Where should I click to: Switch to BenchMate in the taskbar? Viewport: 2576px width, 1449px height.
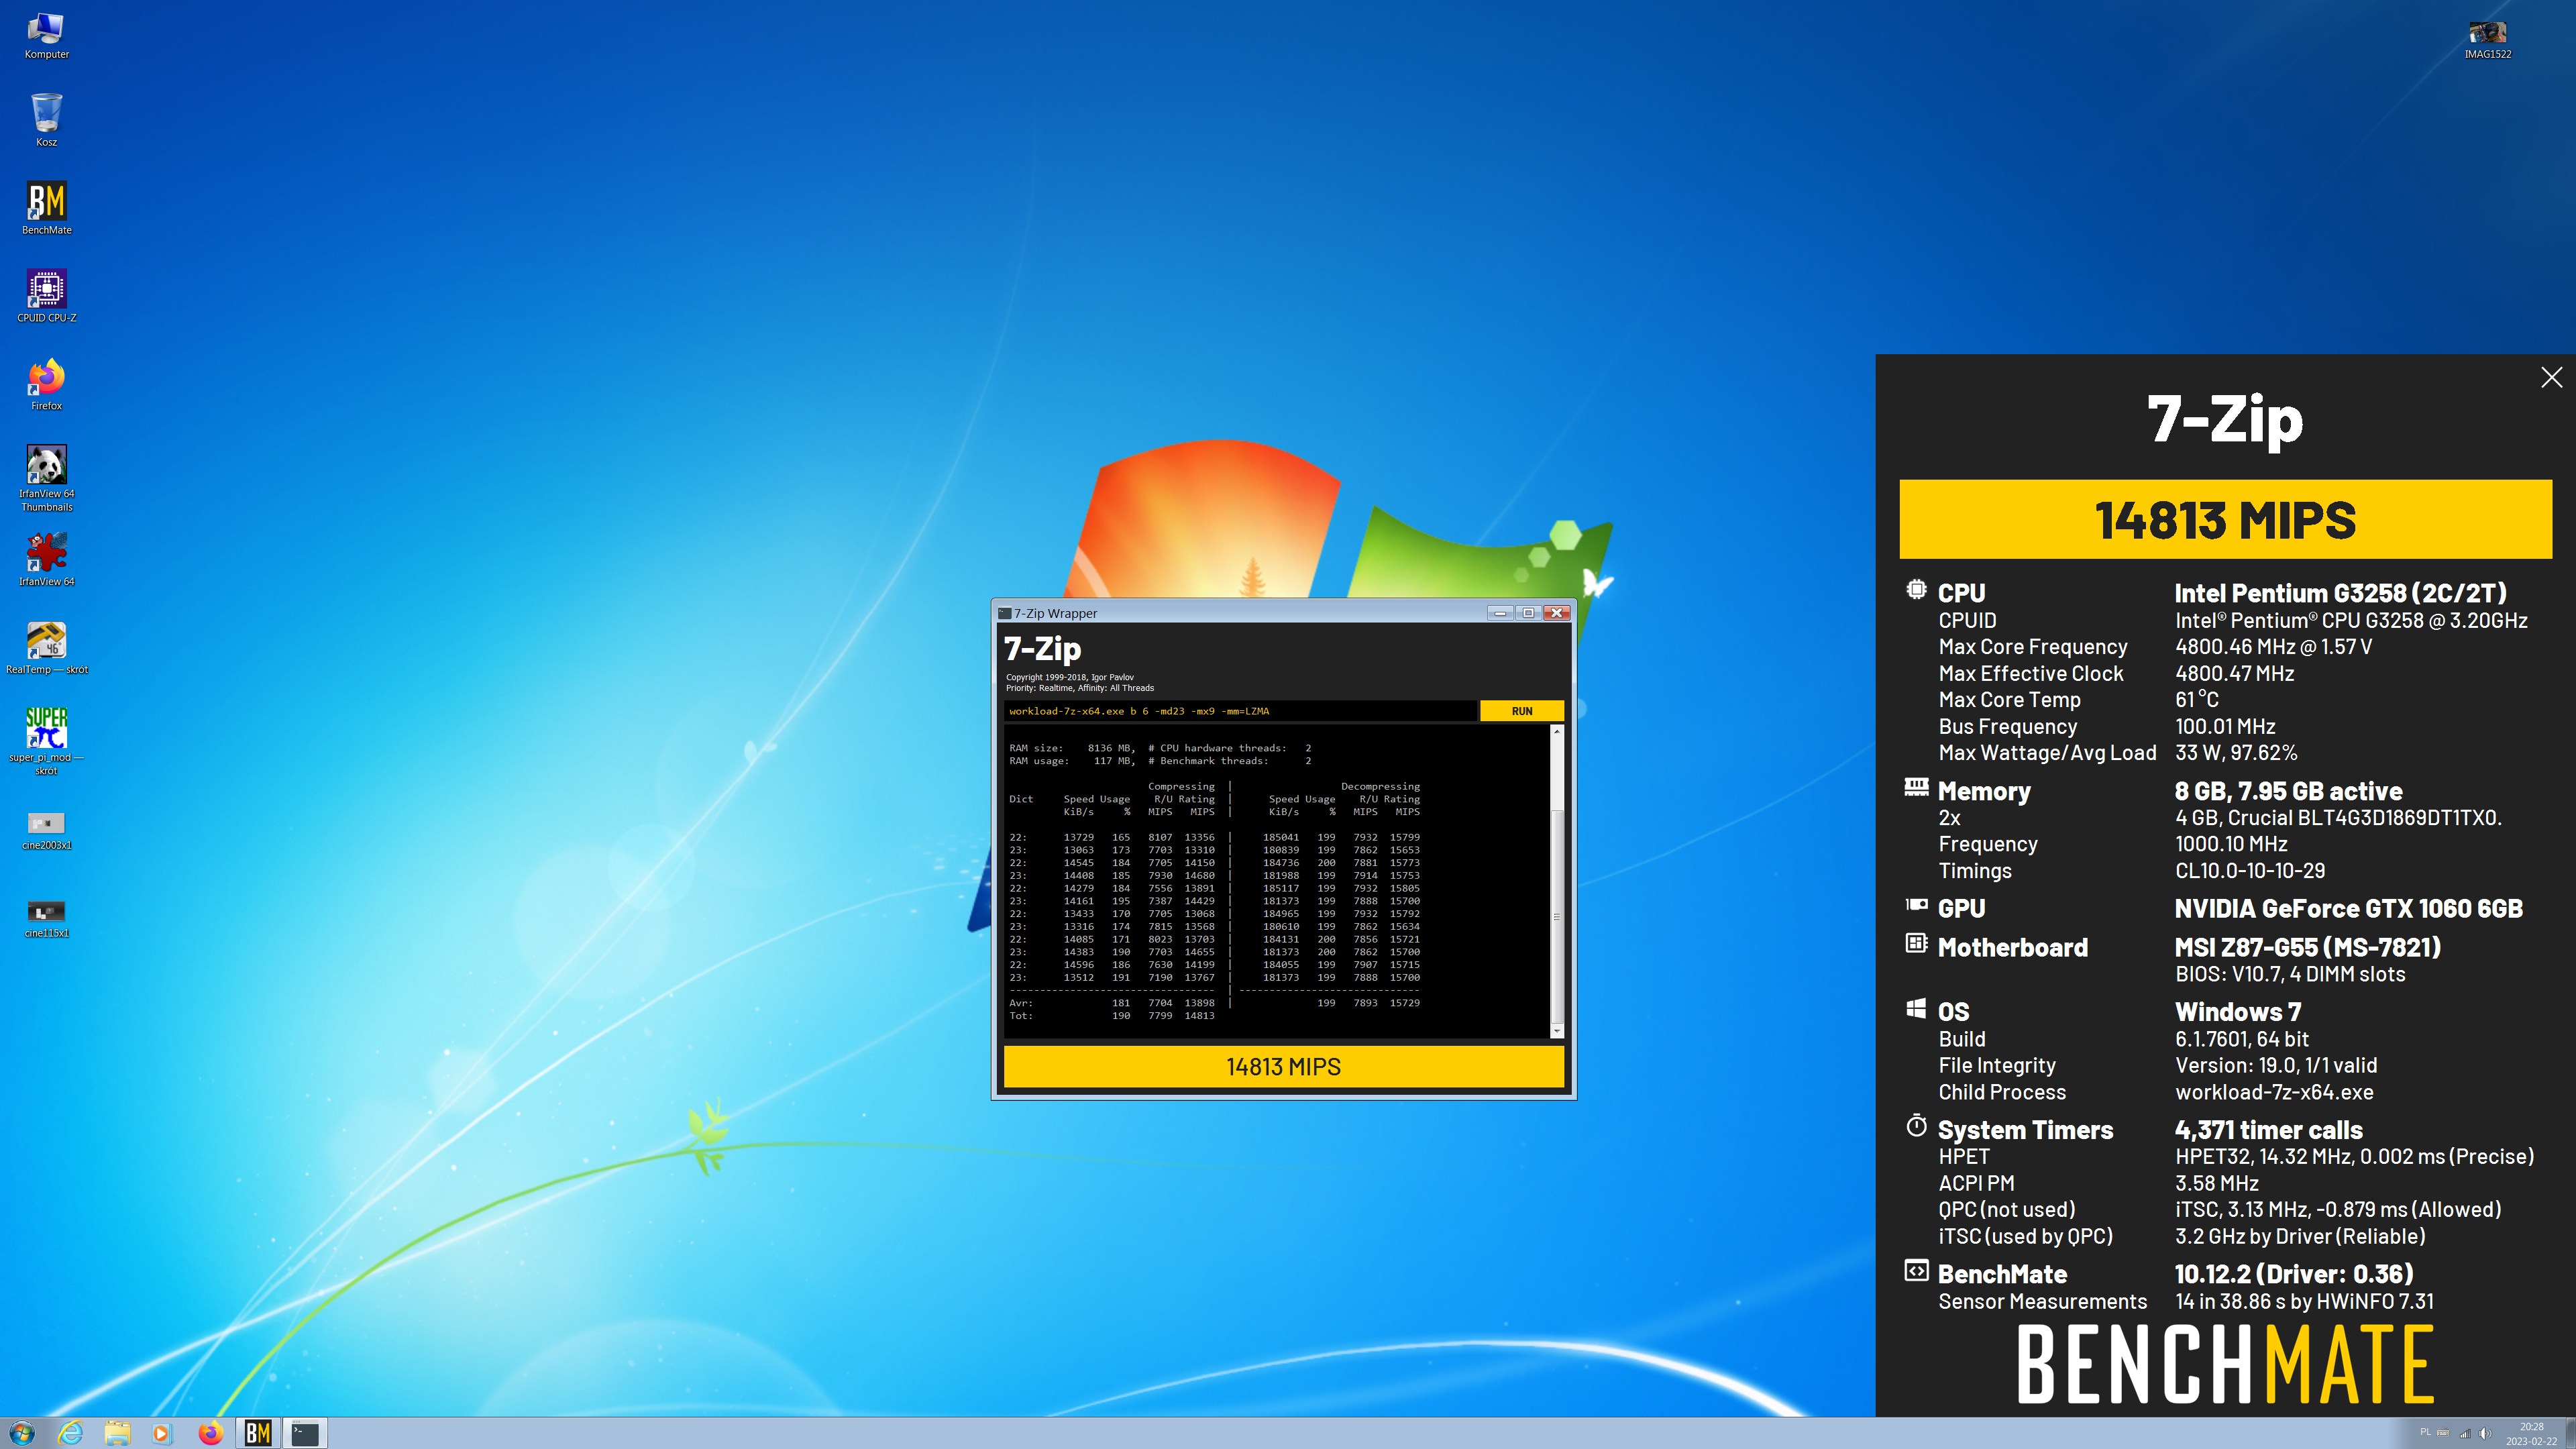[257, 1433]
